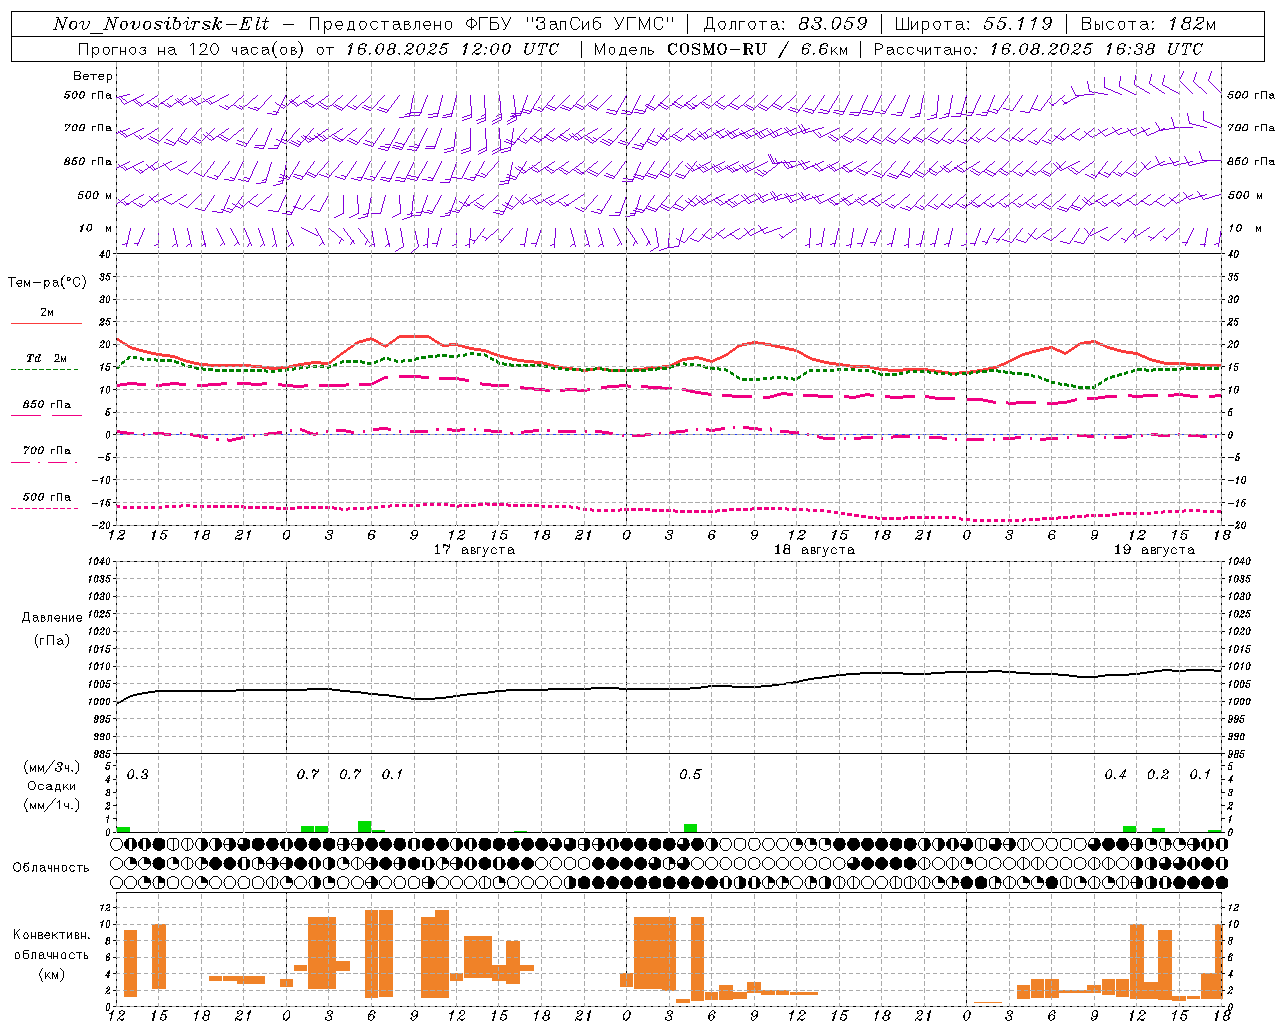Click the (мм/1ч.) precipitation unit label
This screenshot has height=1024, width=1280.
(x=52, y=805)
